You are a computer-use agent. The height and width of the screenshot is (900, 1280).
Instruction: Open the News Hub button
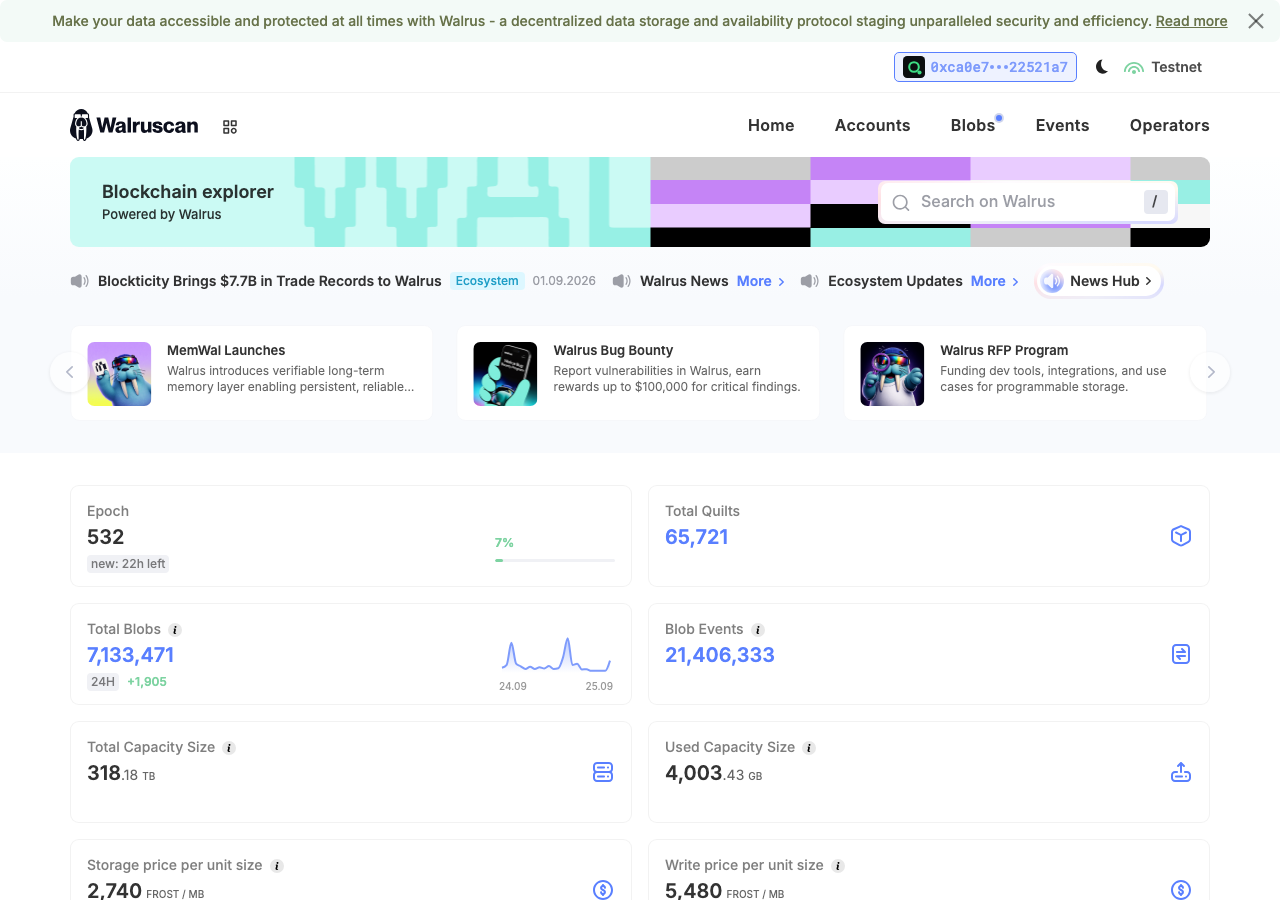point(1099,281)
